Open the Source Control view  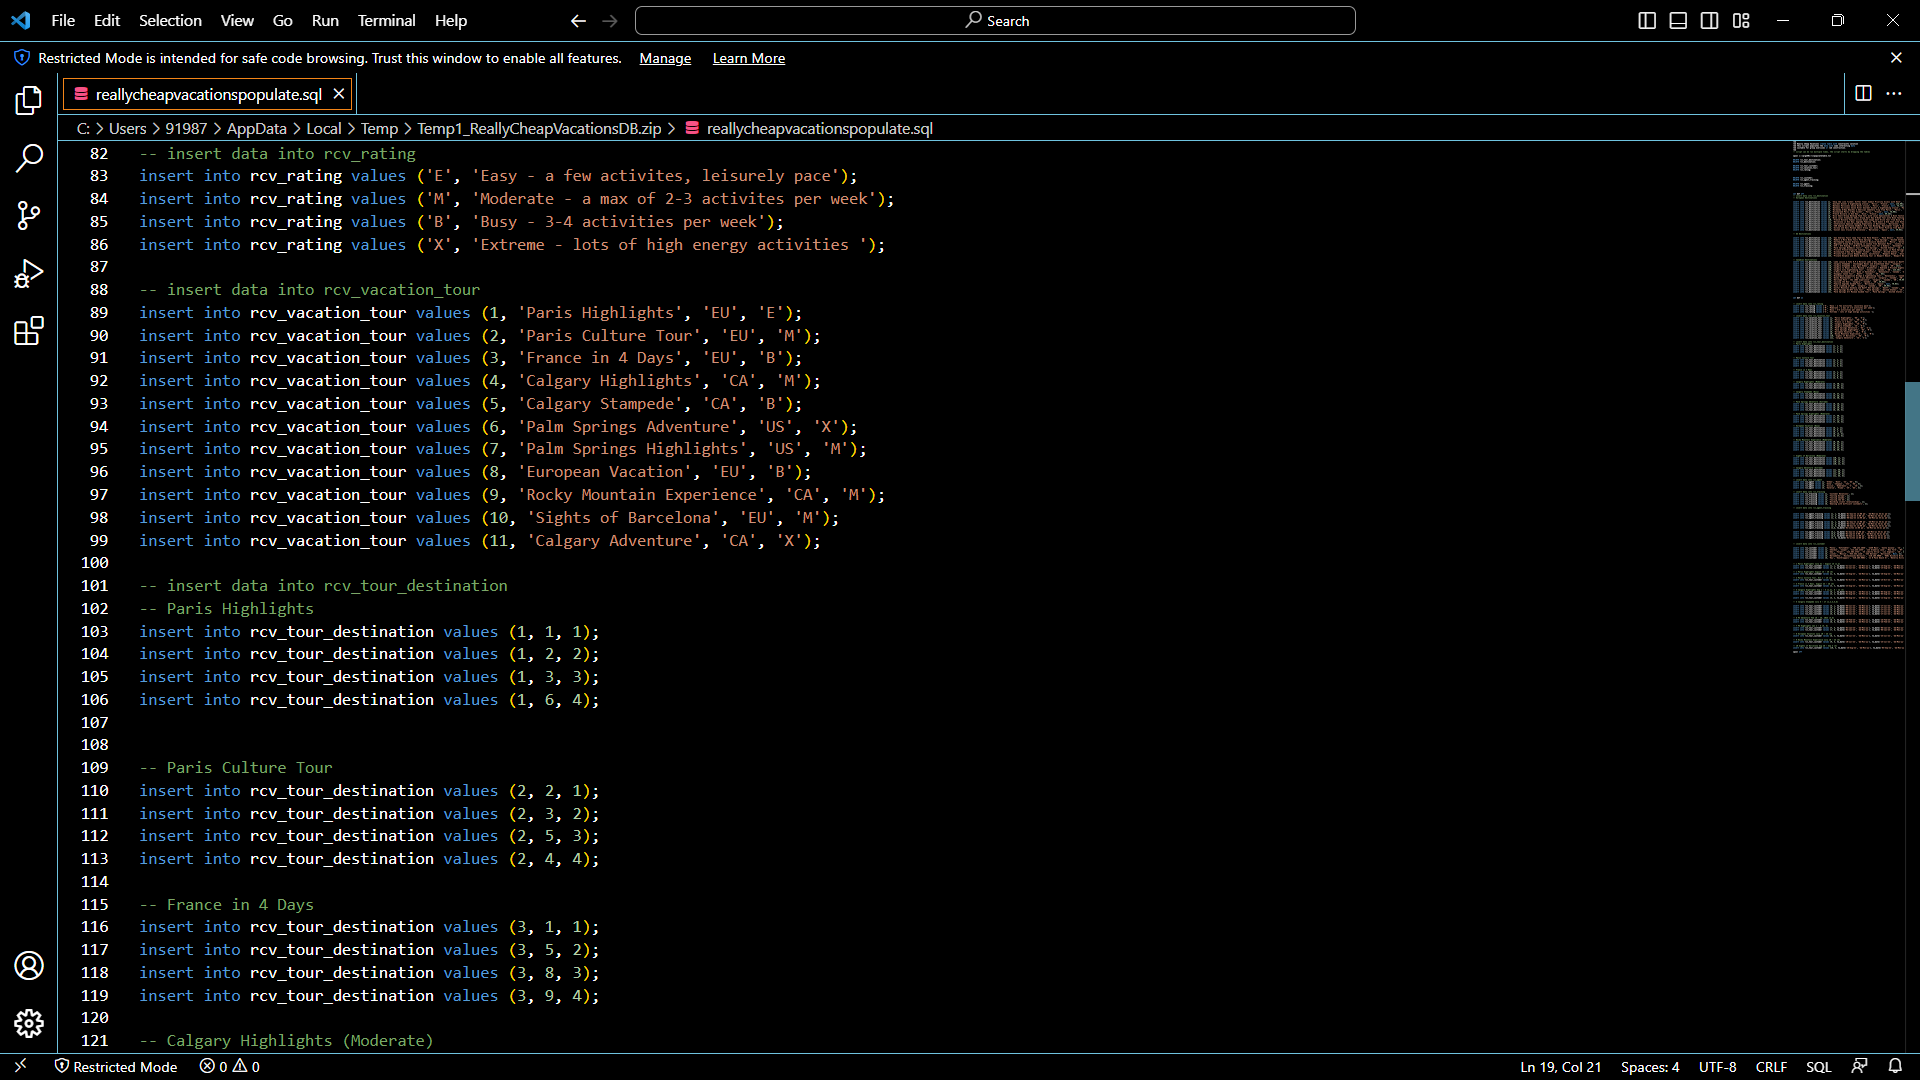[x=29, y=215]
